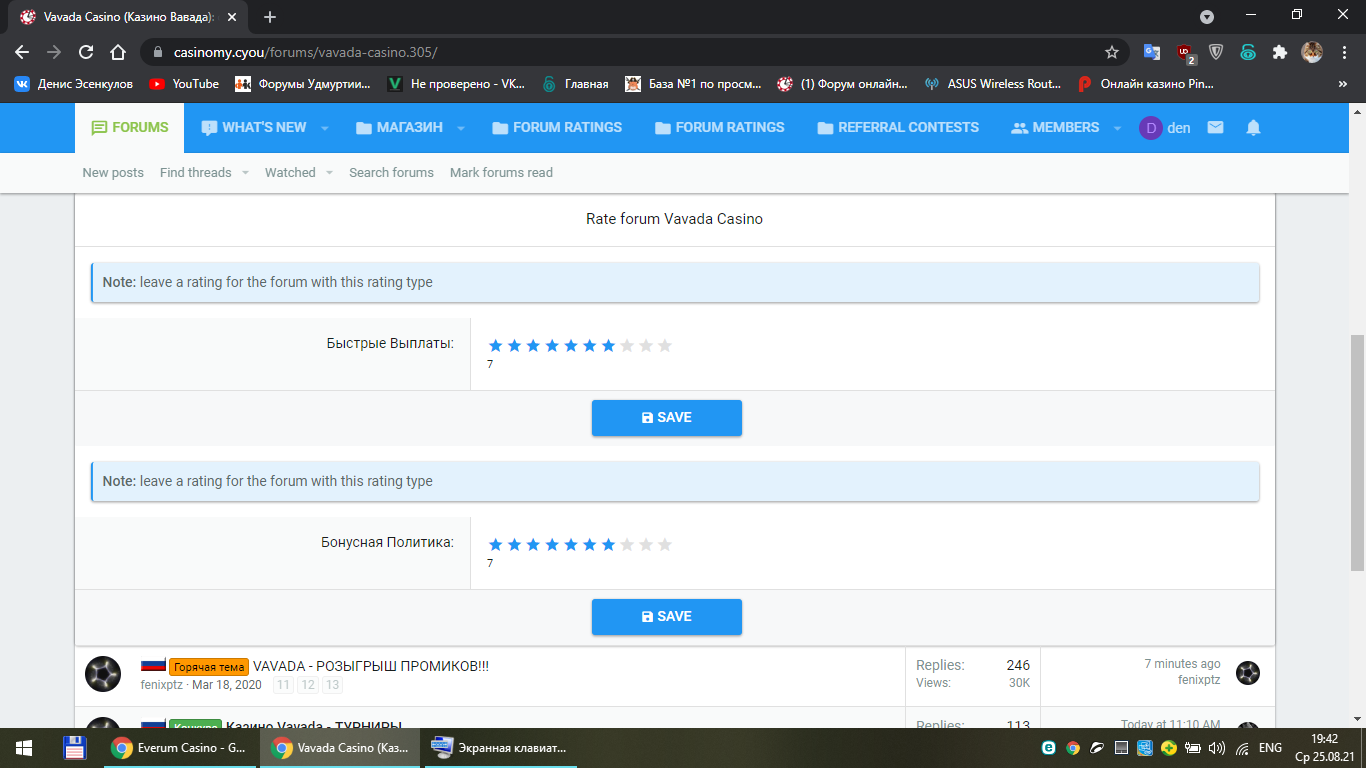Viewport: 1366px width, 768px height.
Task: Save the Бонусная Политика rating
Action: click(x=667, y=617)
